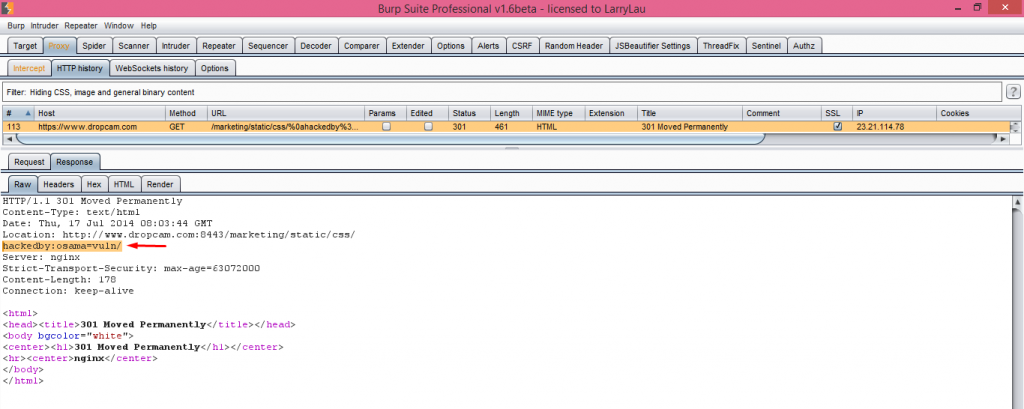This screenshot has width=1024, height=409.
Task: Open the Window menu
Action: pyautogui.click(x=119, y=26)
